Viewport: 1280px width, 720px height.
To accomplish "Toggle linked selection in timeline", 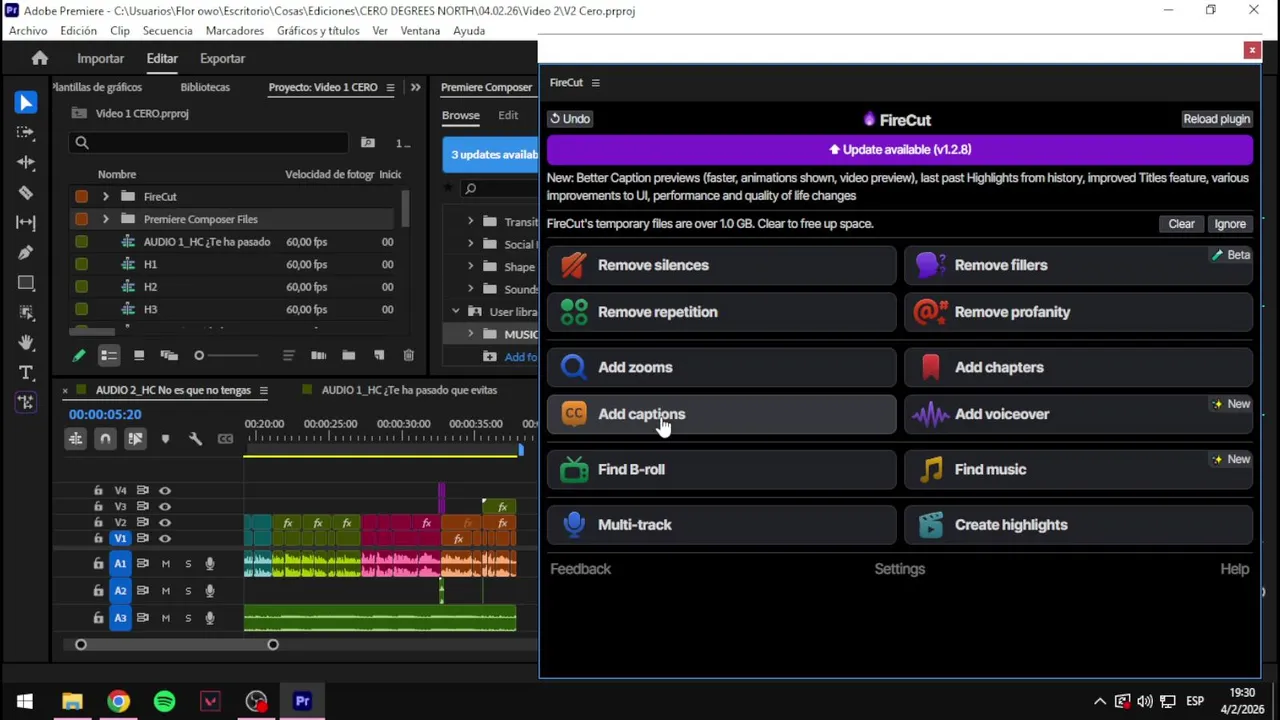I will coord(135,439).
